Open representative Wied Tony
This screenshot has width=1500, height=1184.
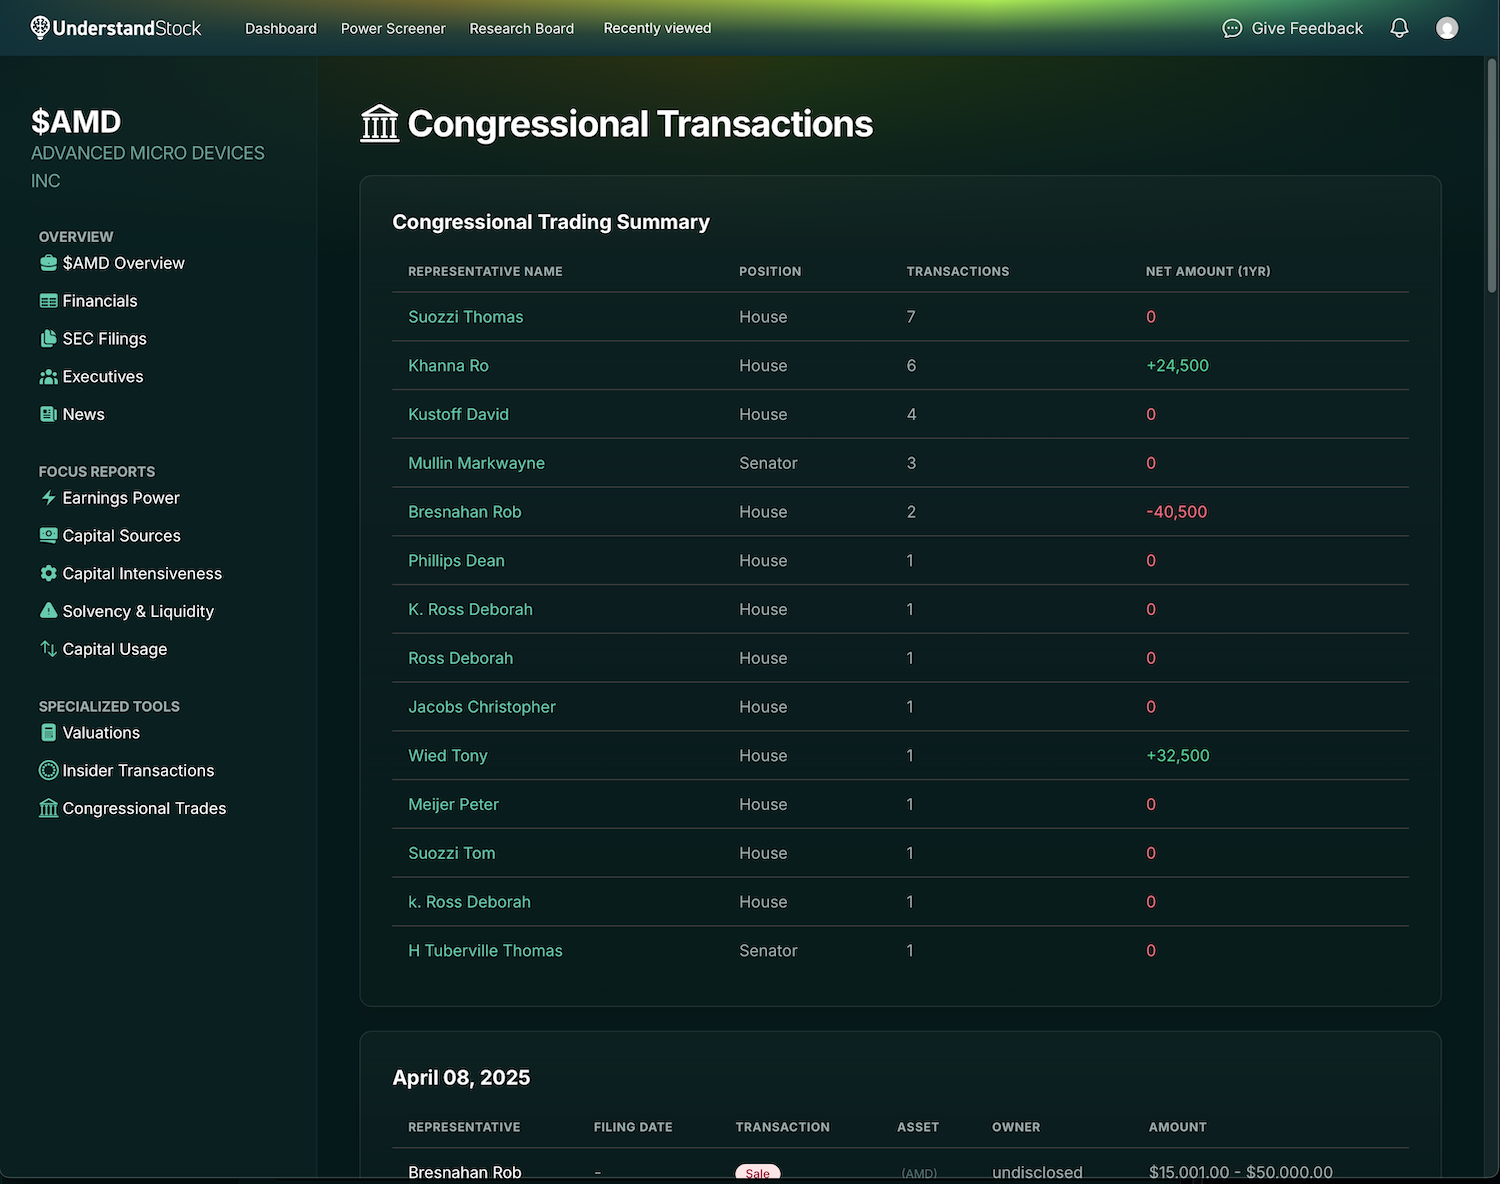coord(448,756)
